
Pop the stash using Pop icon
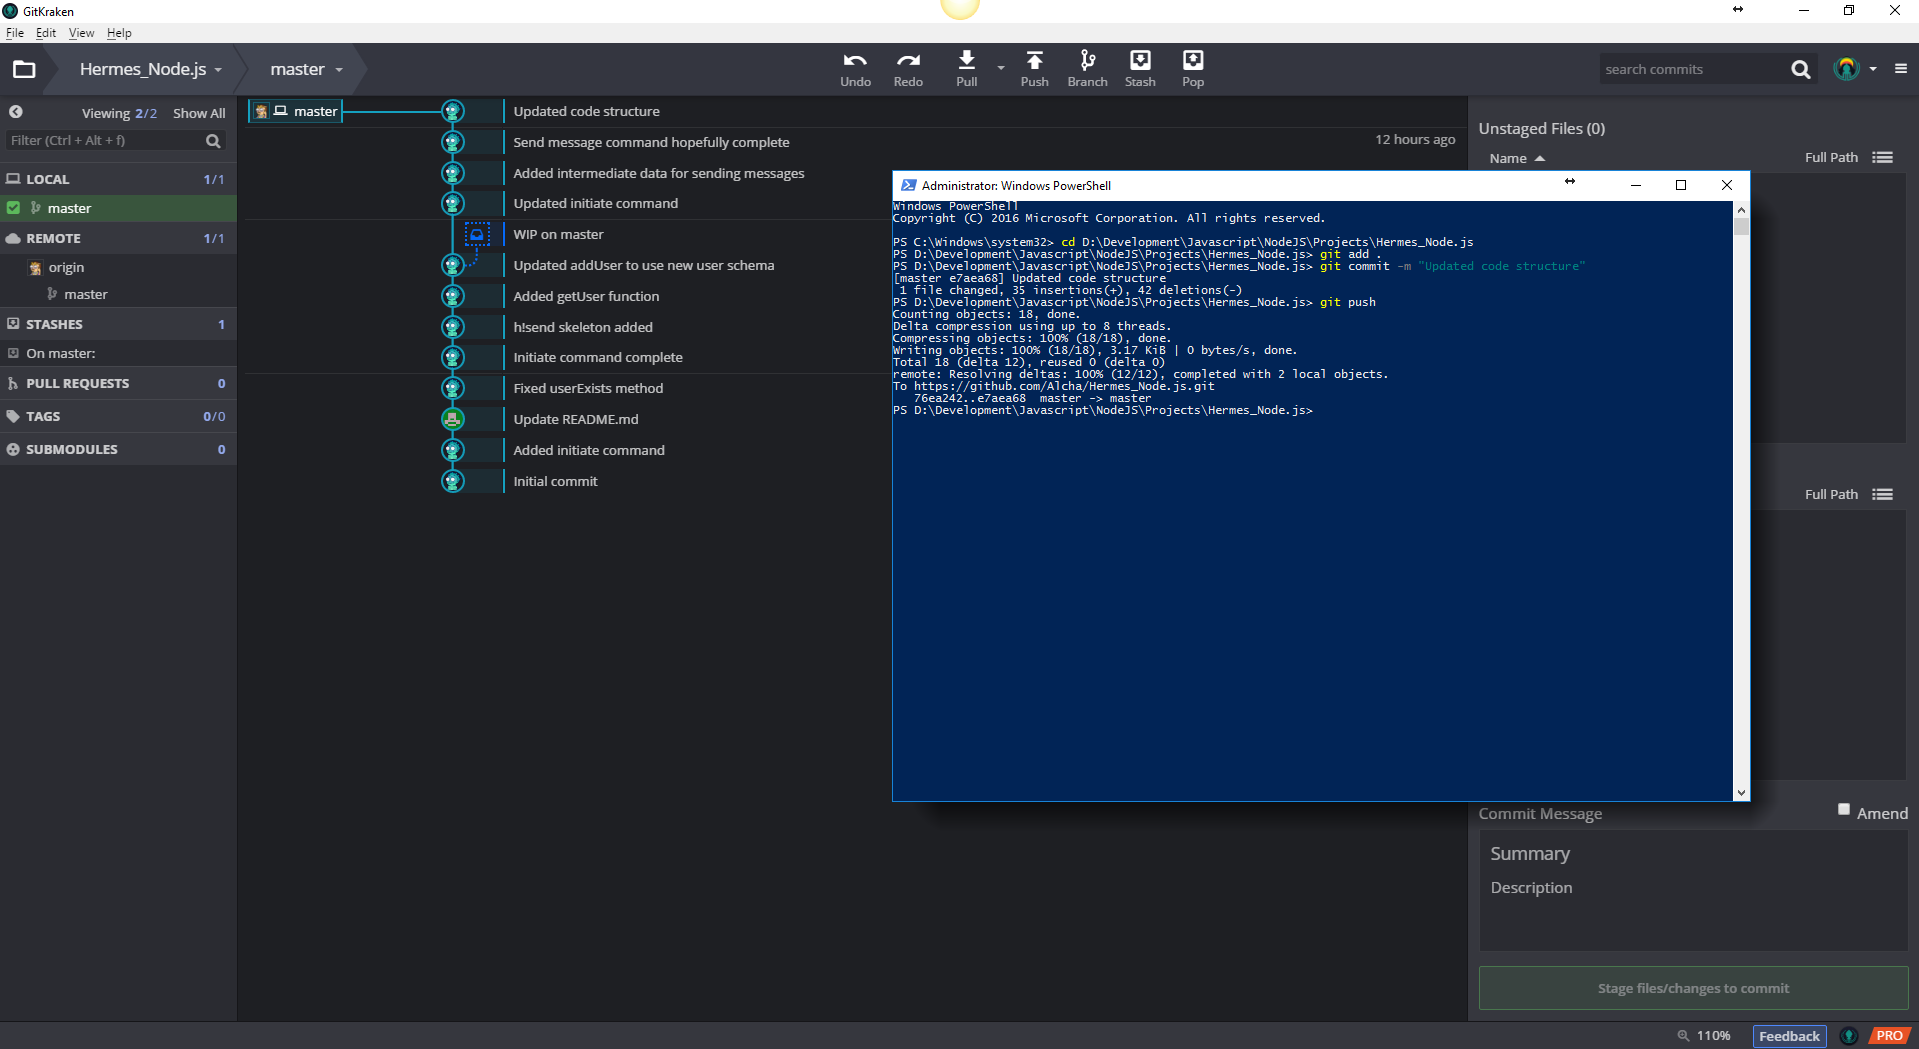click(1193, 69)
